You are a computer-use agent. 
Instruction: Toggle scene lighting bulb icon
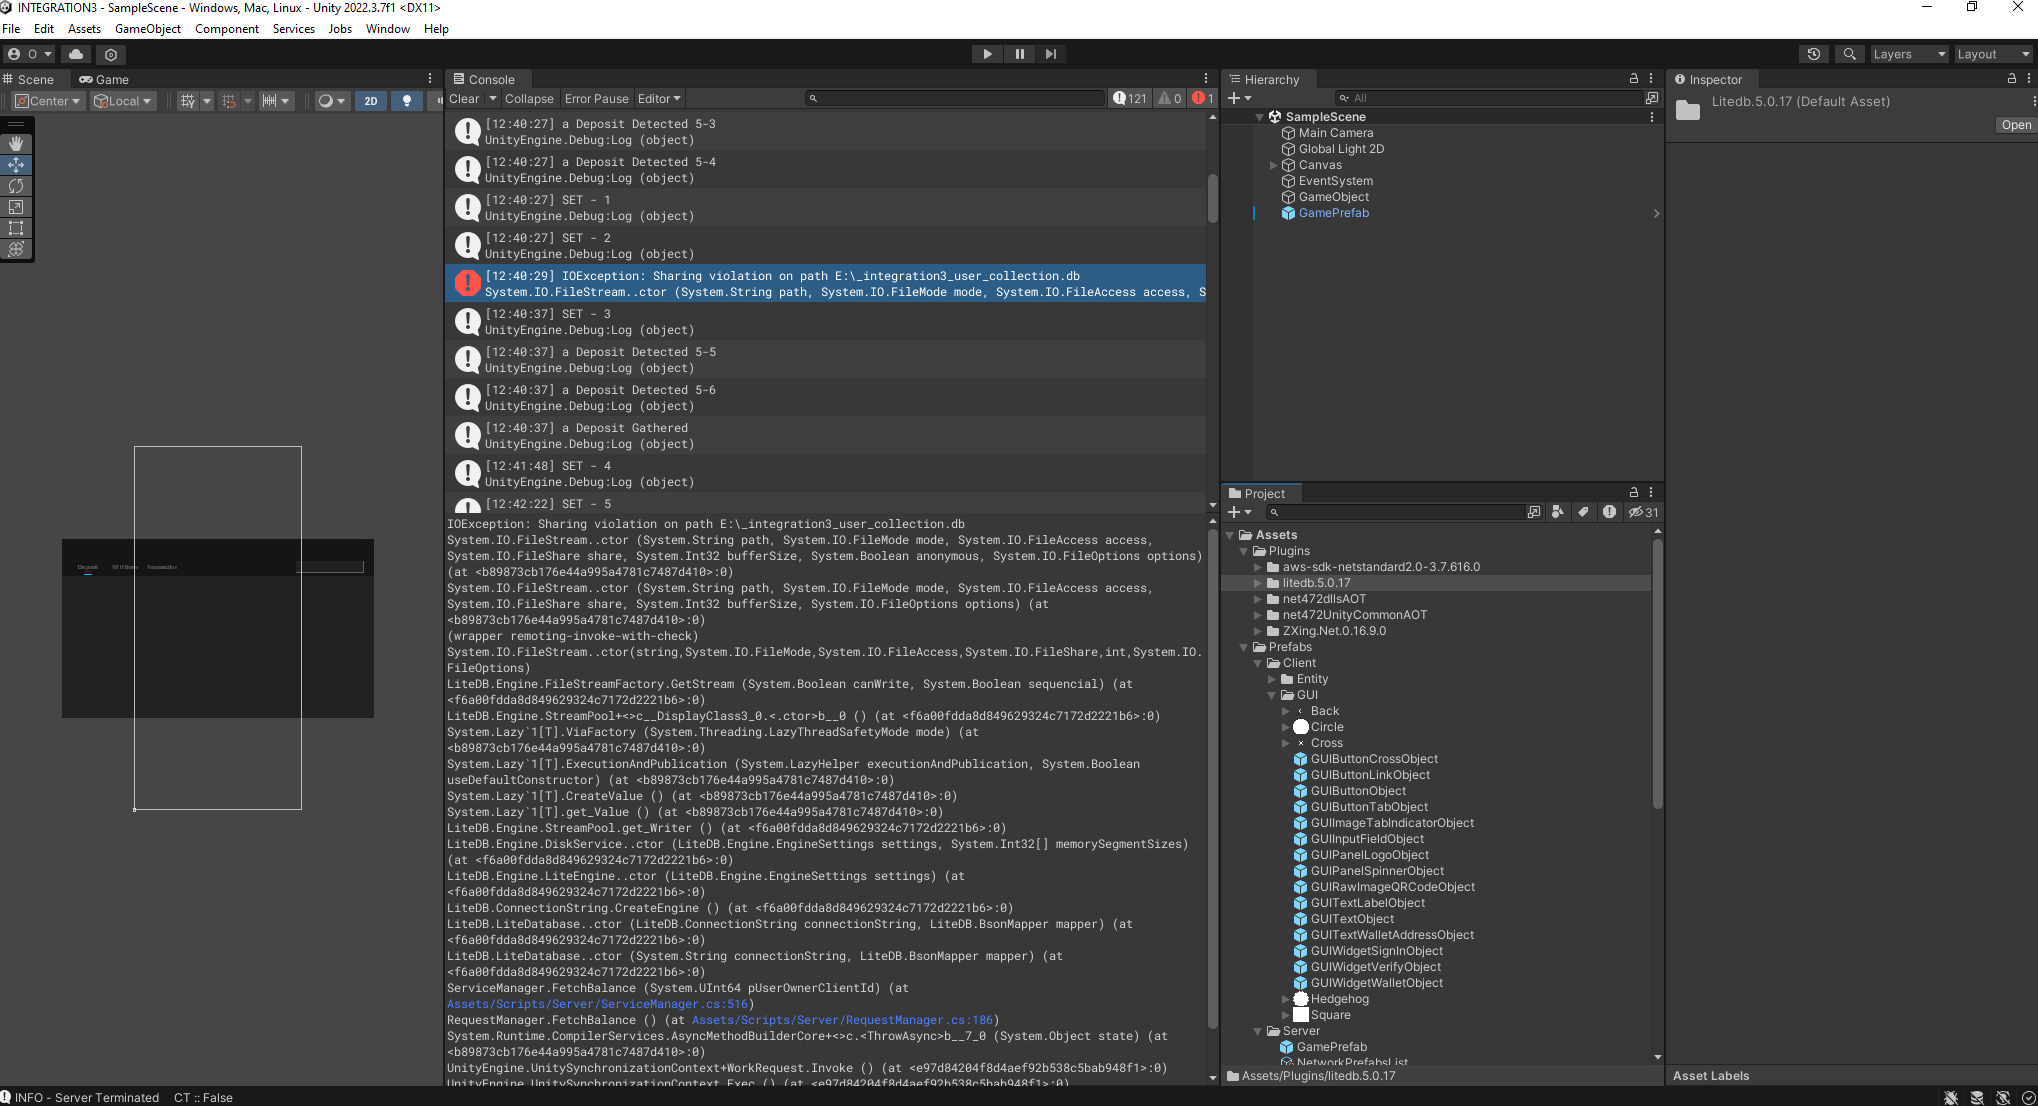tap(408, 101)
